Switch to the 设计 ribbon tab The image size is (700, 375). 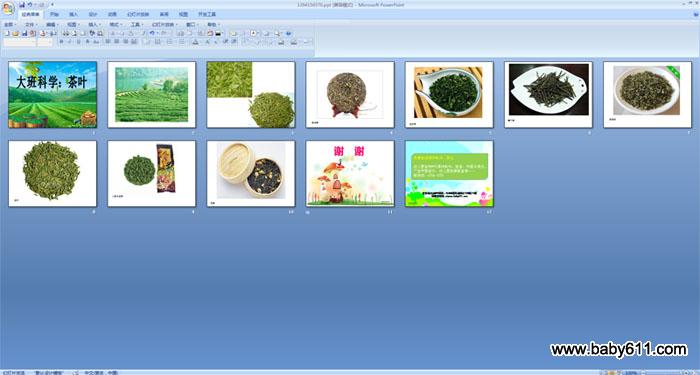[x=93, y=14]
